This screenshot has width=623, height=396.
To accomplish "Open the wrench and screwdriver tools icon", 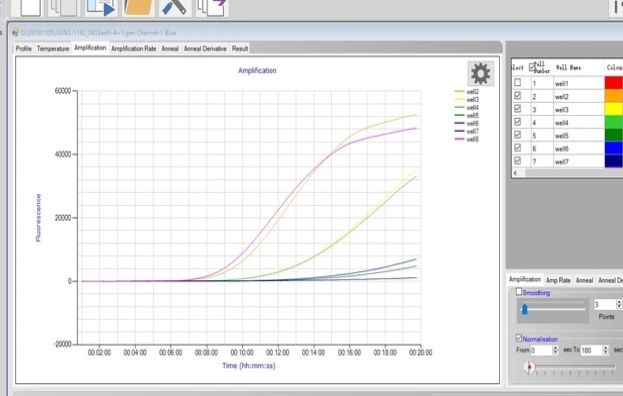I will [175, 7].
